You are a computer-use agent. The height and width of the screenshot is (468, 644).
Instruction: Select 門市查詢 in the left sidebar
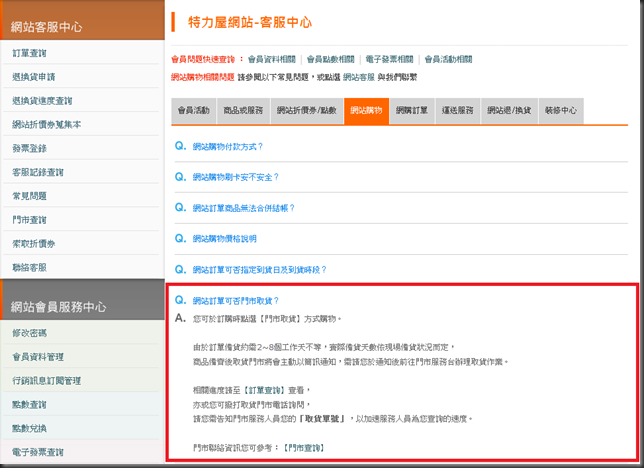point(29,220)
